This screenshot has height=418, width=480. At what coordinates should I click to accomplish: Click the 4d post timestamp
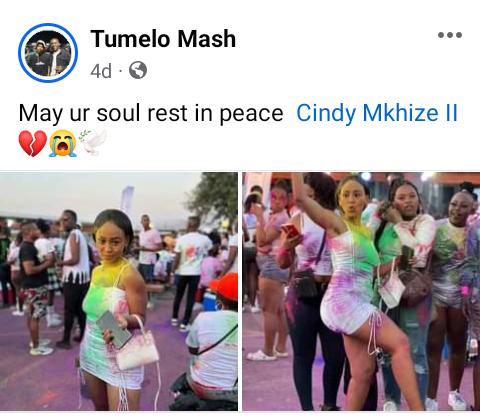(101, 71)
